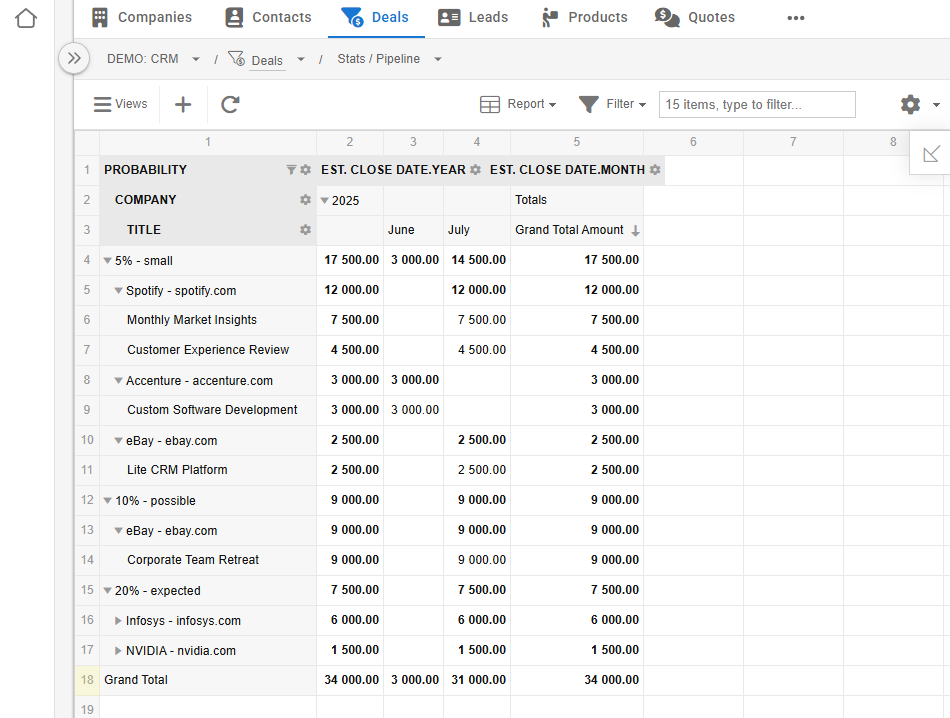Open the Quotes tab
This screenshot has height=718, width=950.
(695, 18)
